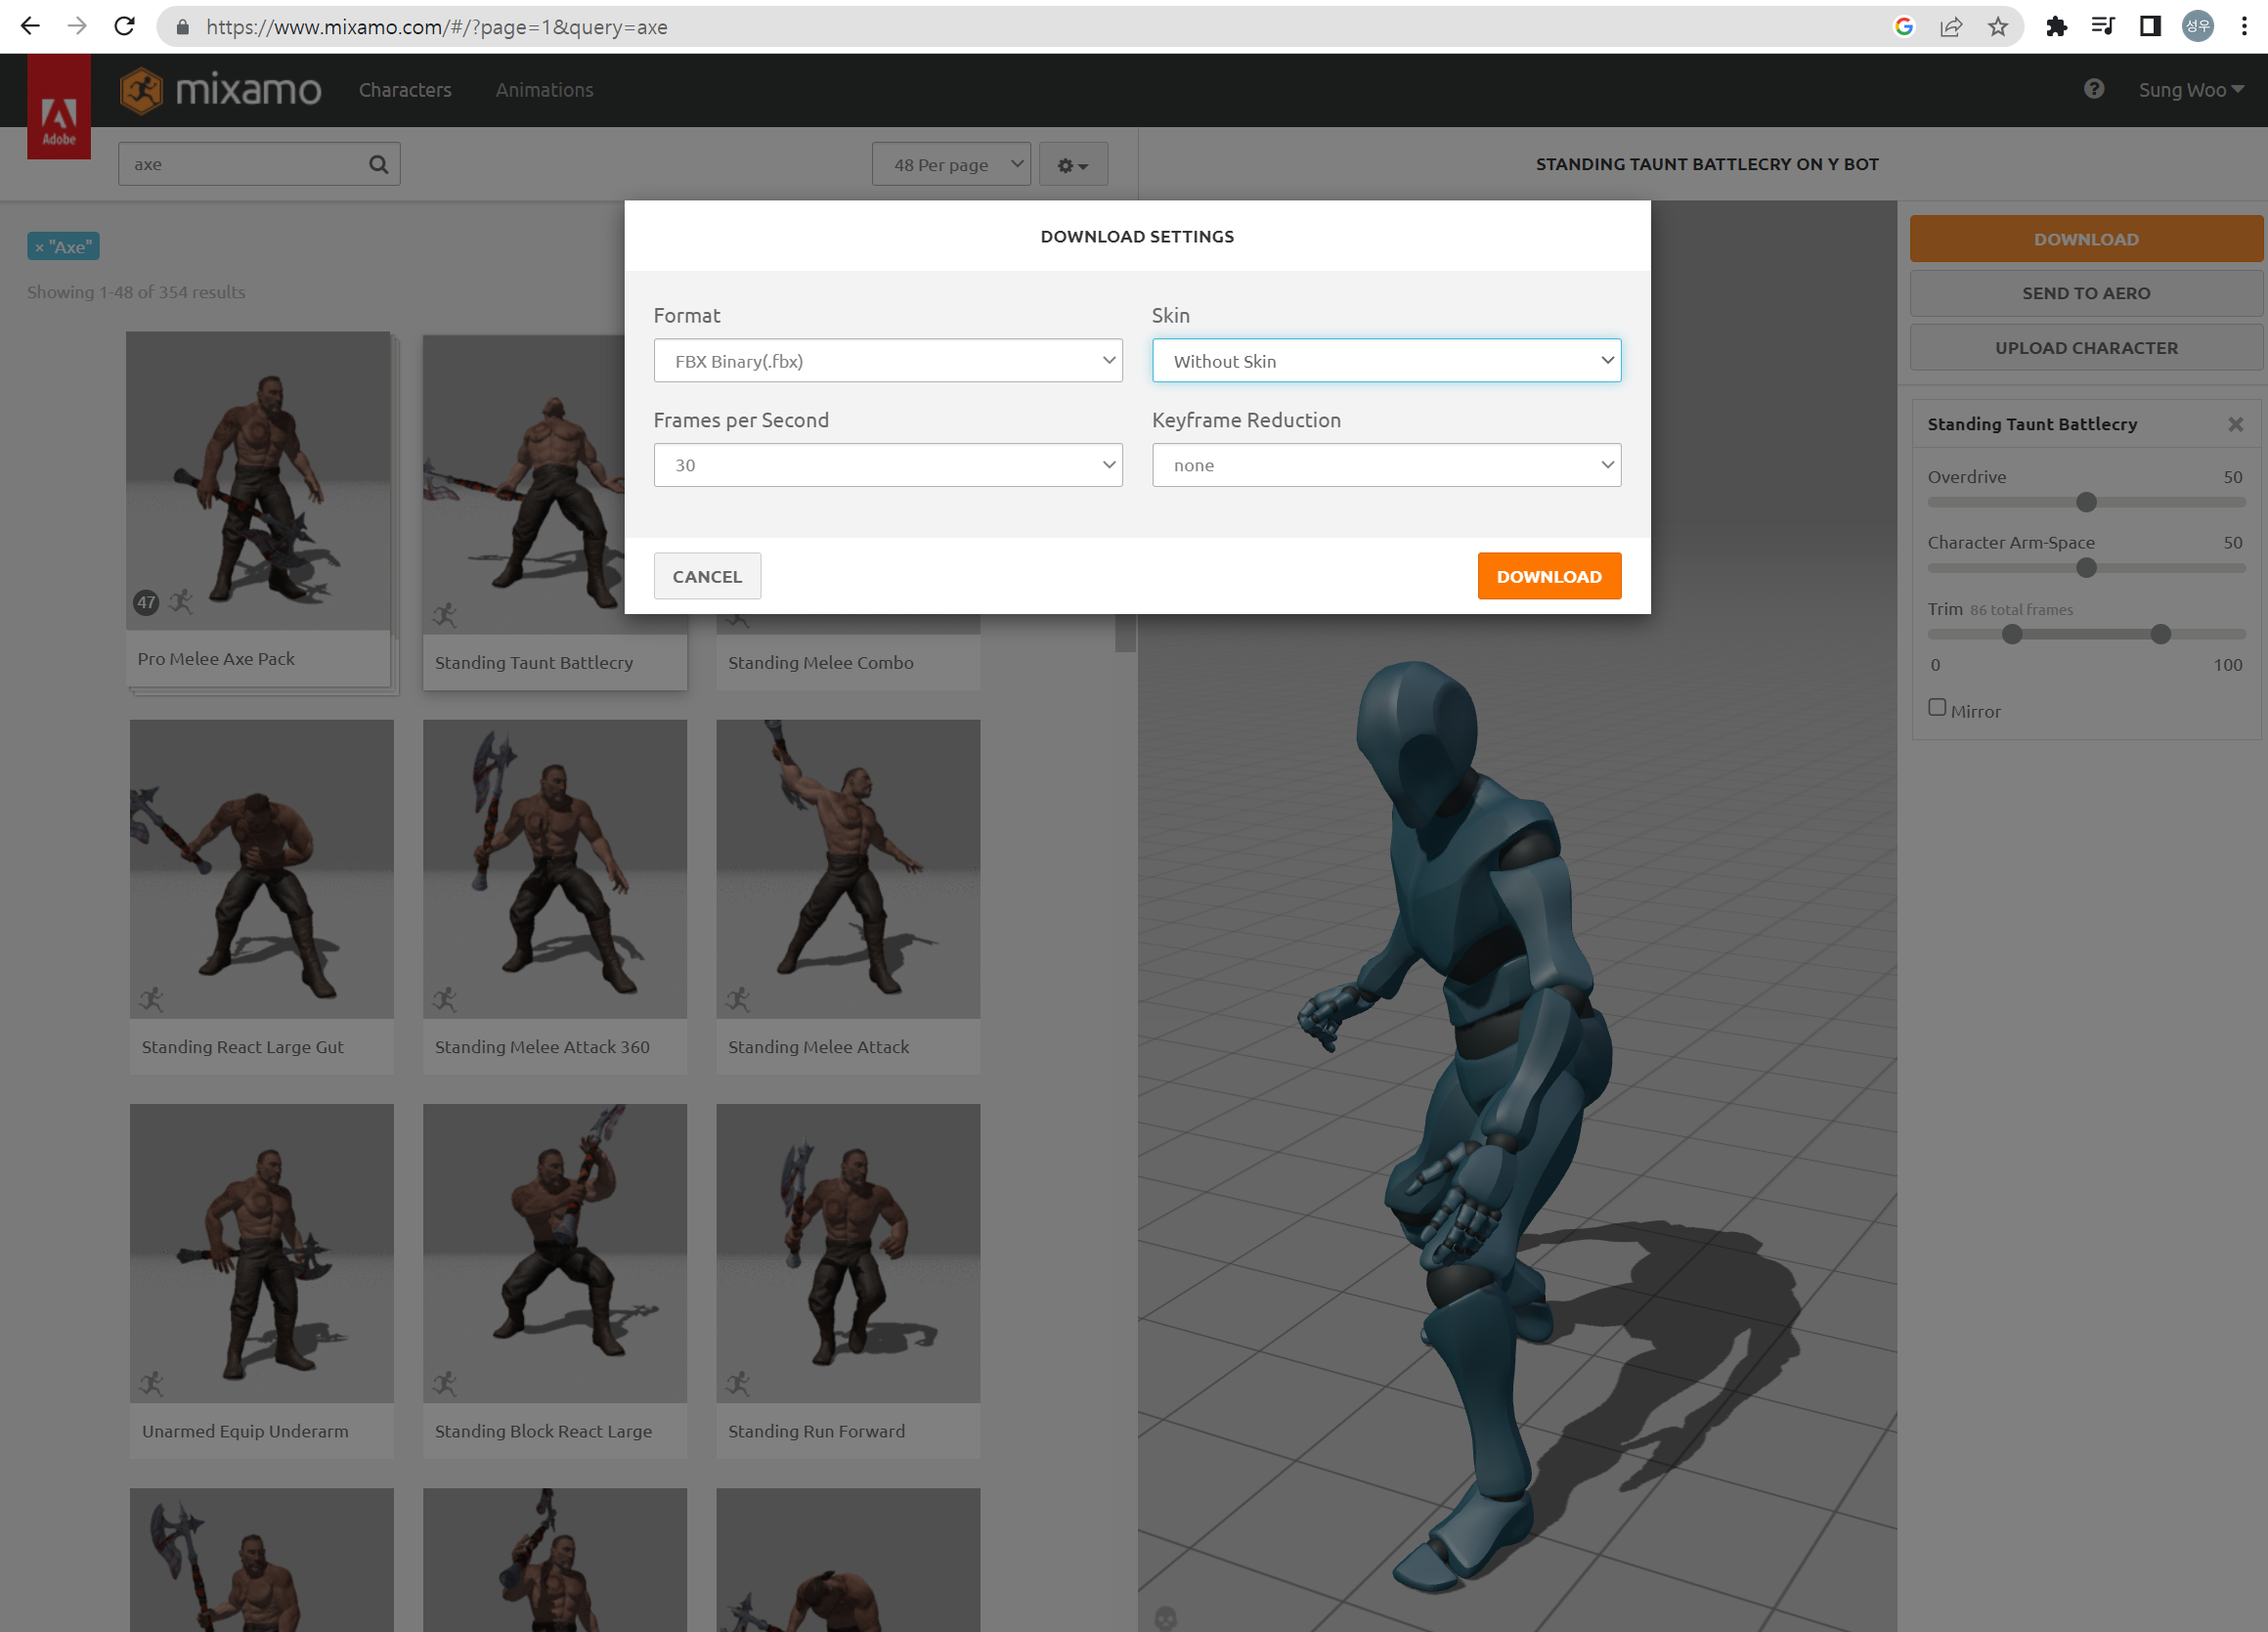The width and height of the screenshot is (2268, 1632).
Task: Reload the Mixamo page
Action: tap(124, 27)
